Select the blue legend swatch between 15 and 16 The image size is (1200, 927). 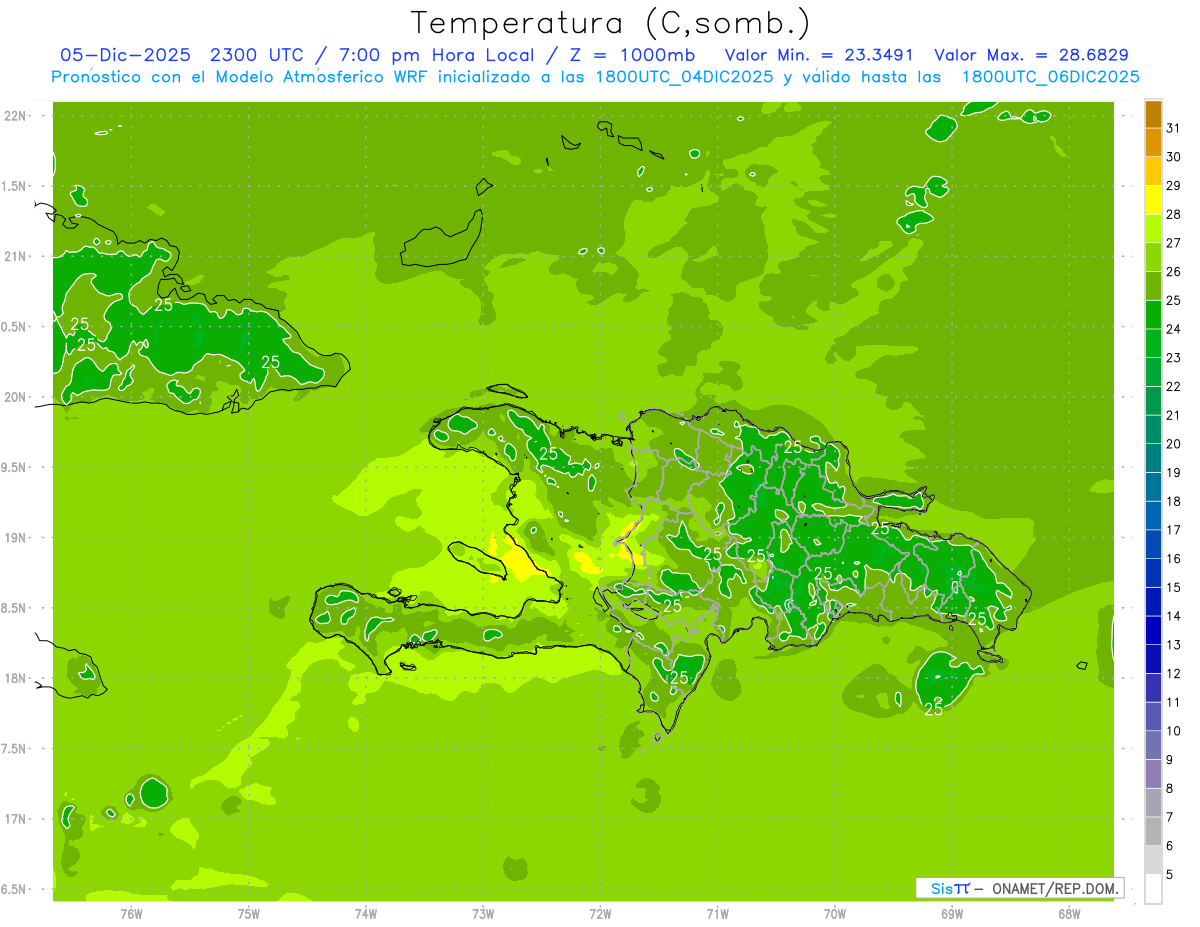[1153, 573]
